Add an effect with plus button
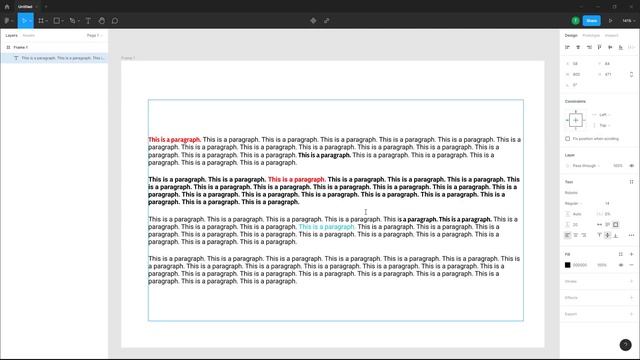The image size is (640, 360). [x=631, y=298]
